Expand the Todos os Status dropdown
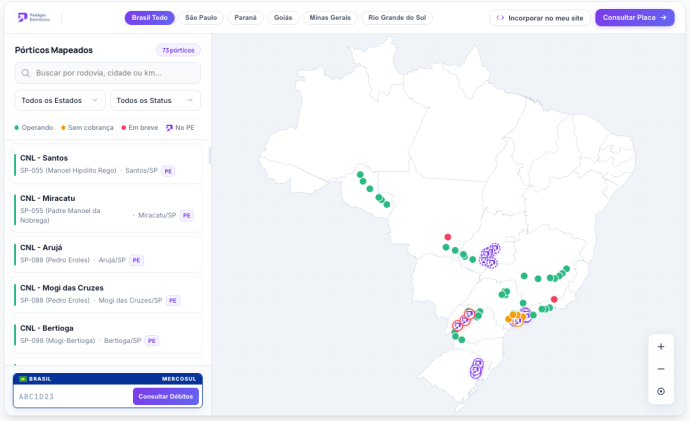 click(155, 100)
